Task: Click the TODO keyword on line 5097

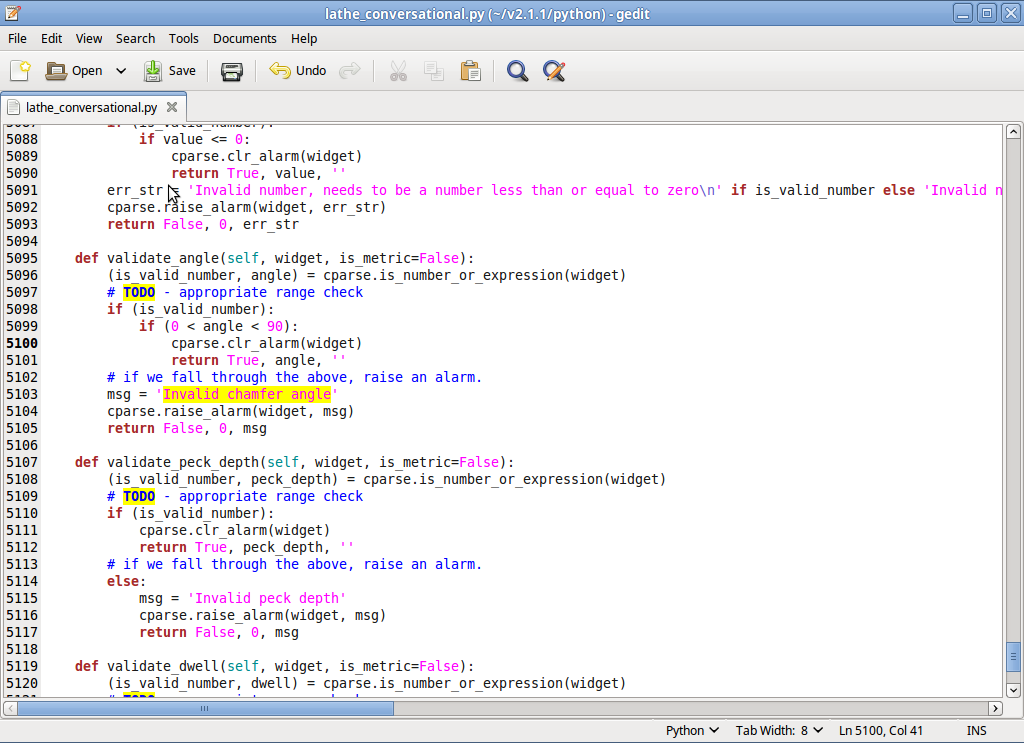Action: 139,292
